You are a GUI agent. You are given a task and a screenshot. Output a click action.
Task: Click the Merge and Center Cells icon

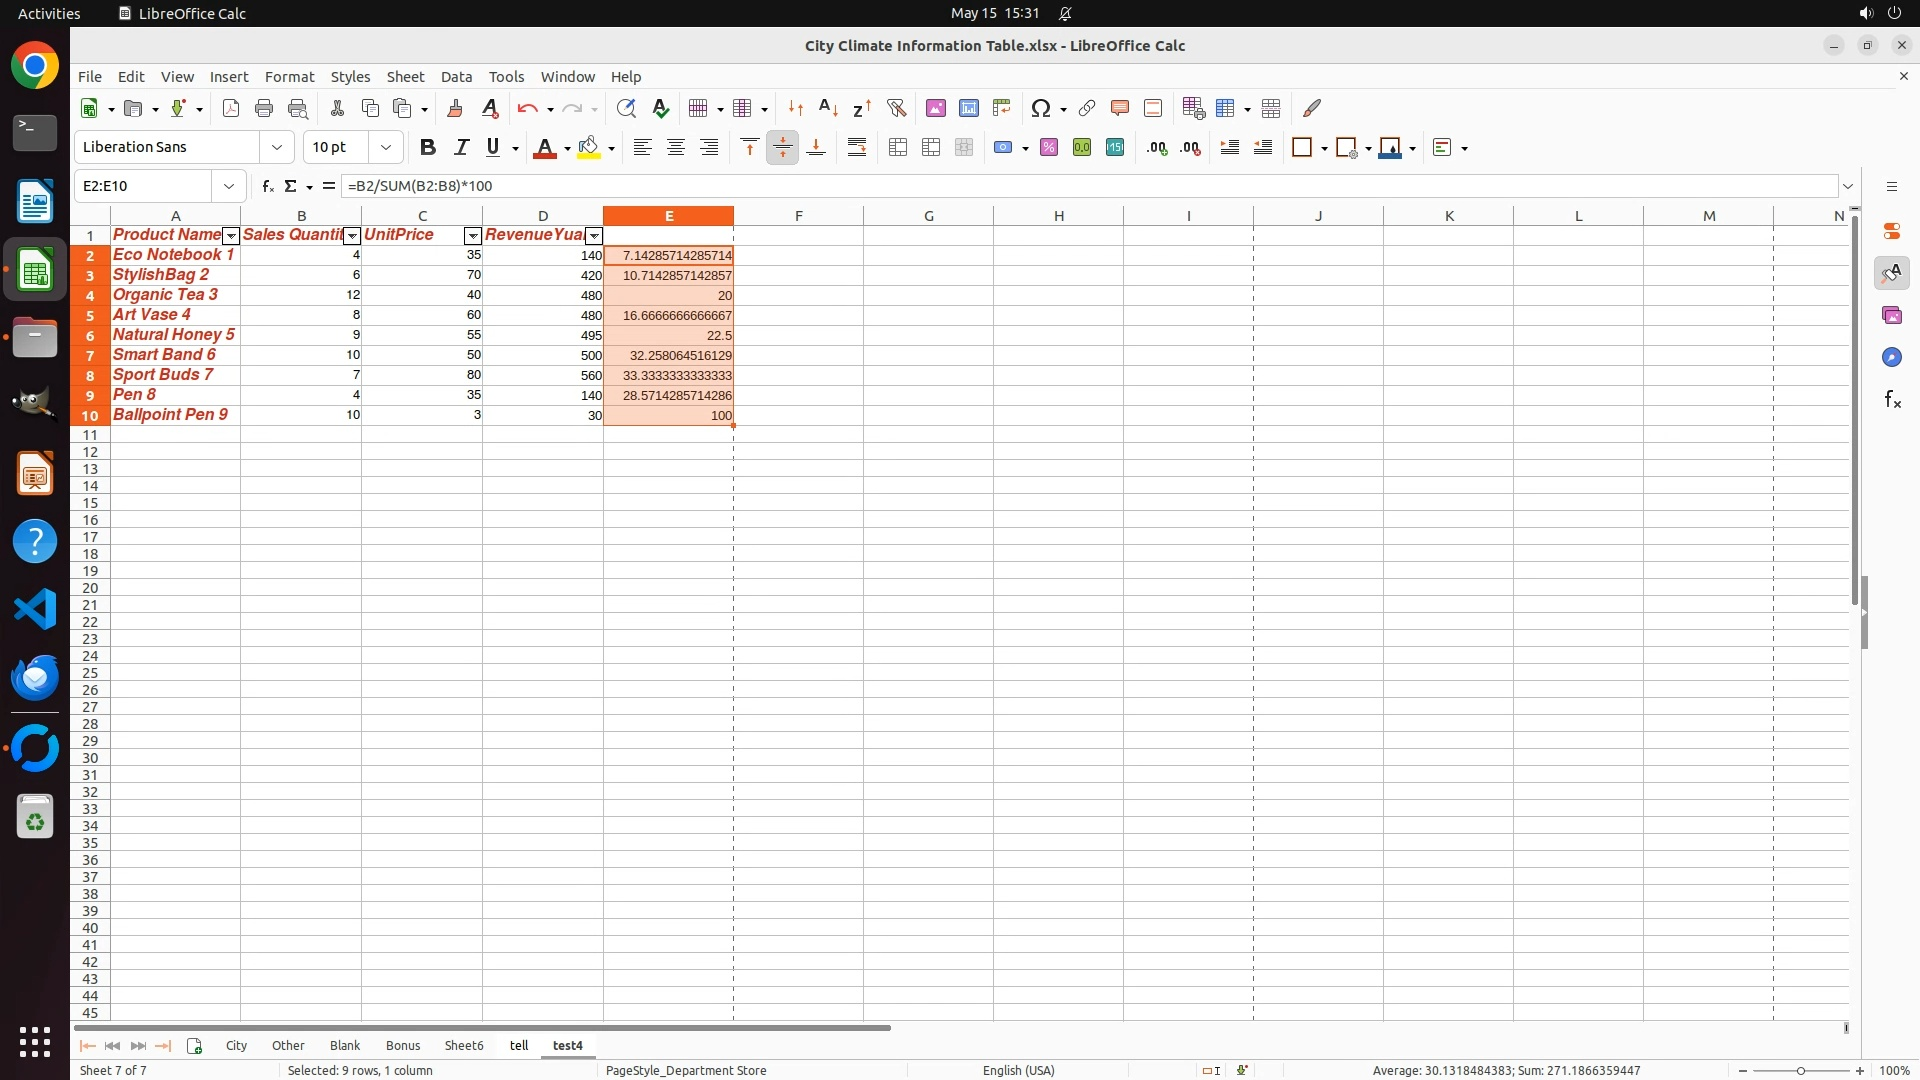[898, 148]
